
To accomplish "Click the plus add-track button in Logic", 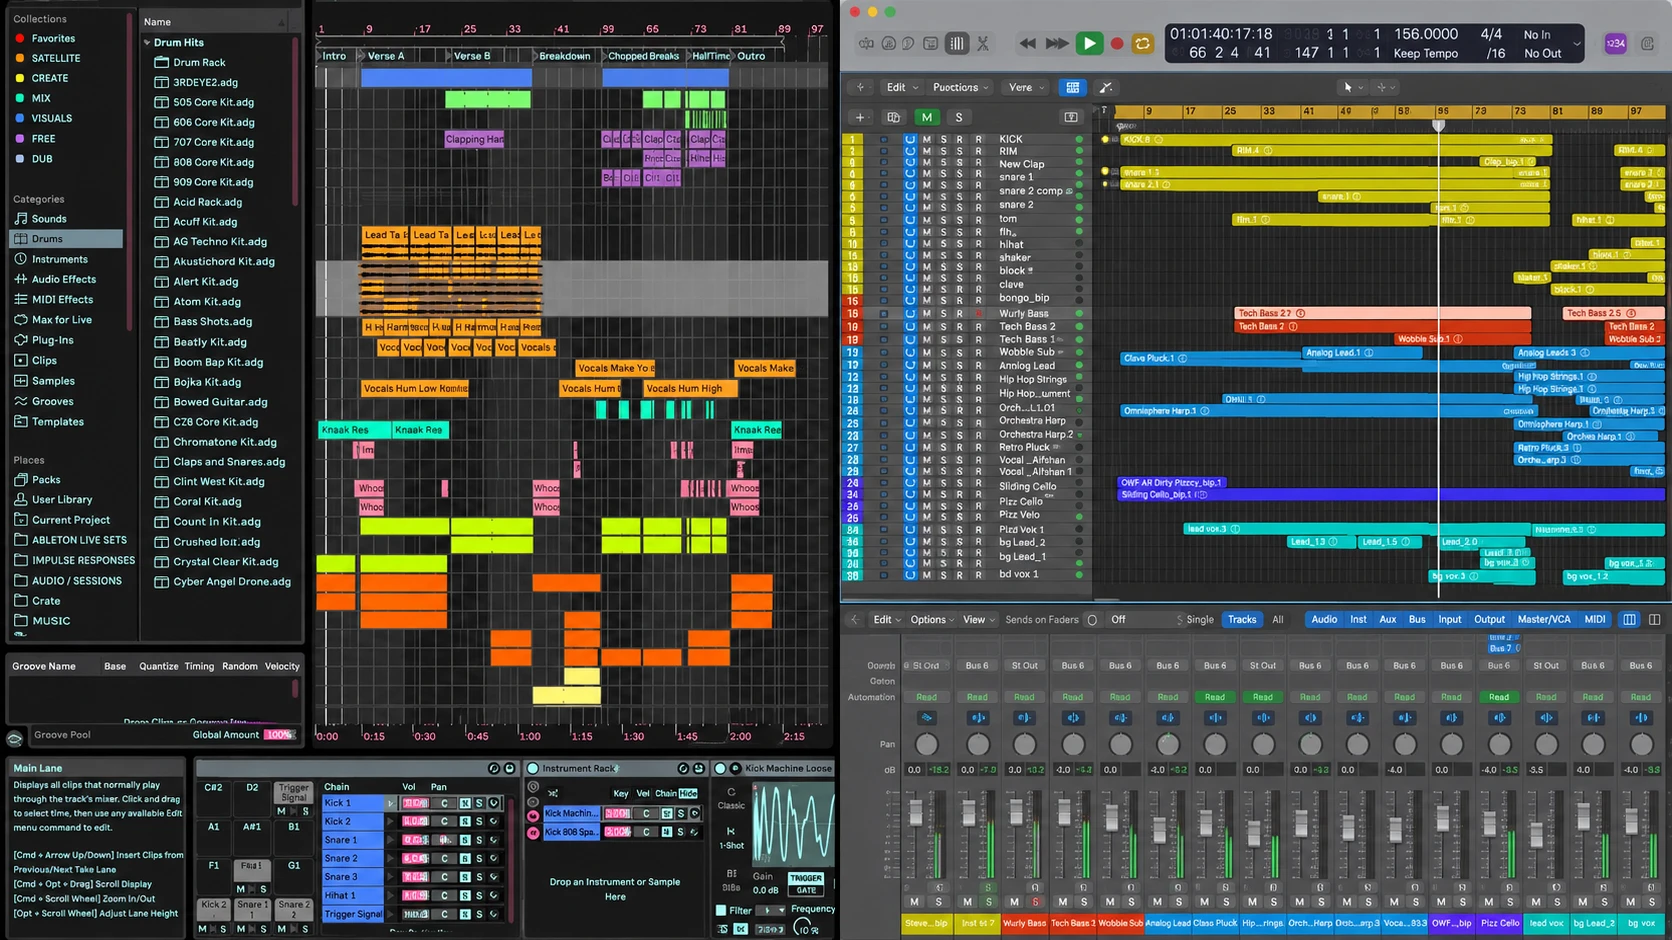I will (859, 117).
